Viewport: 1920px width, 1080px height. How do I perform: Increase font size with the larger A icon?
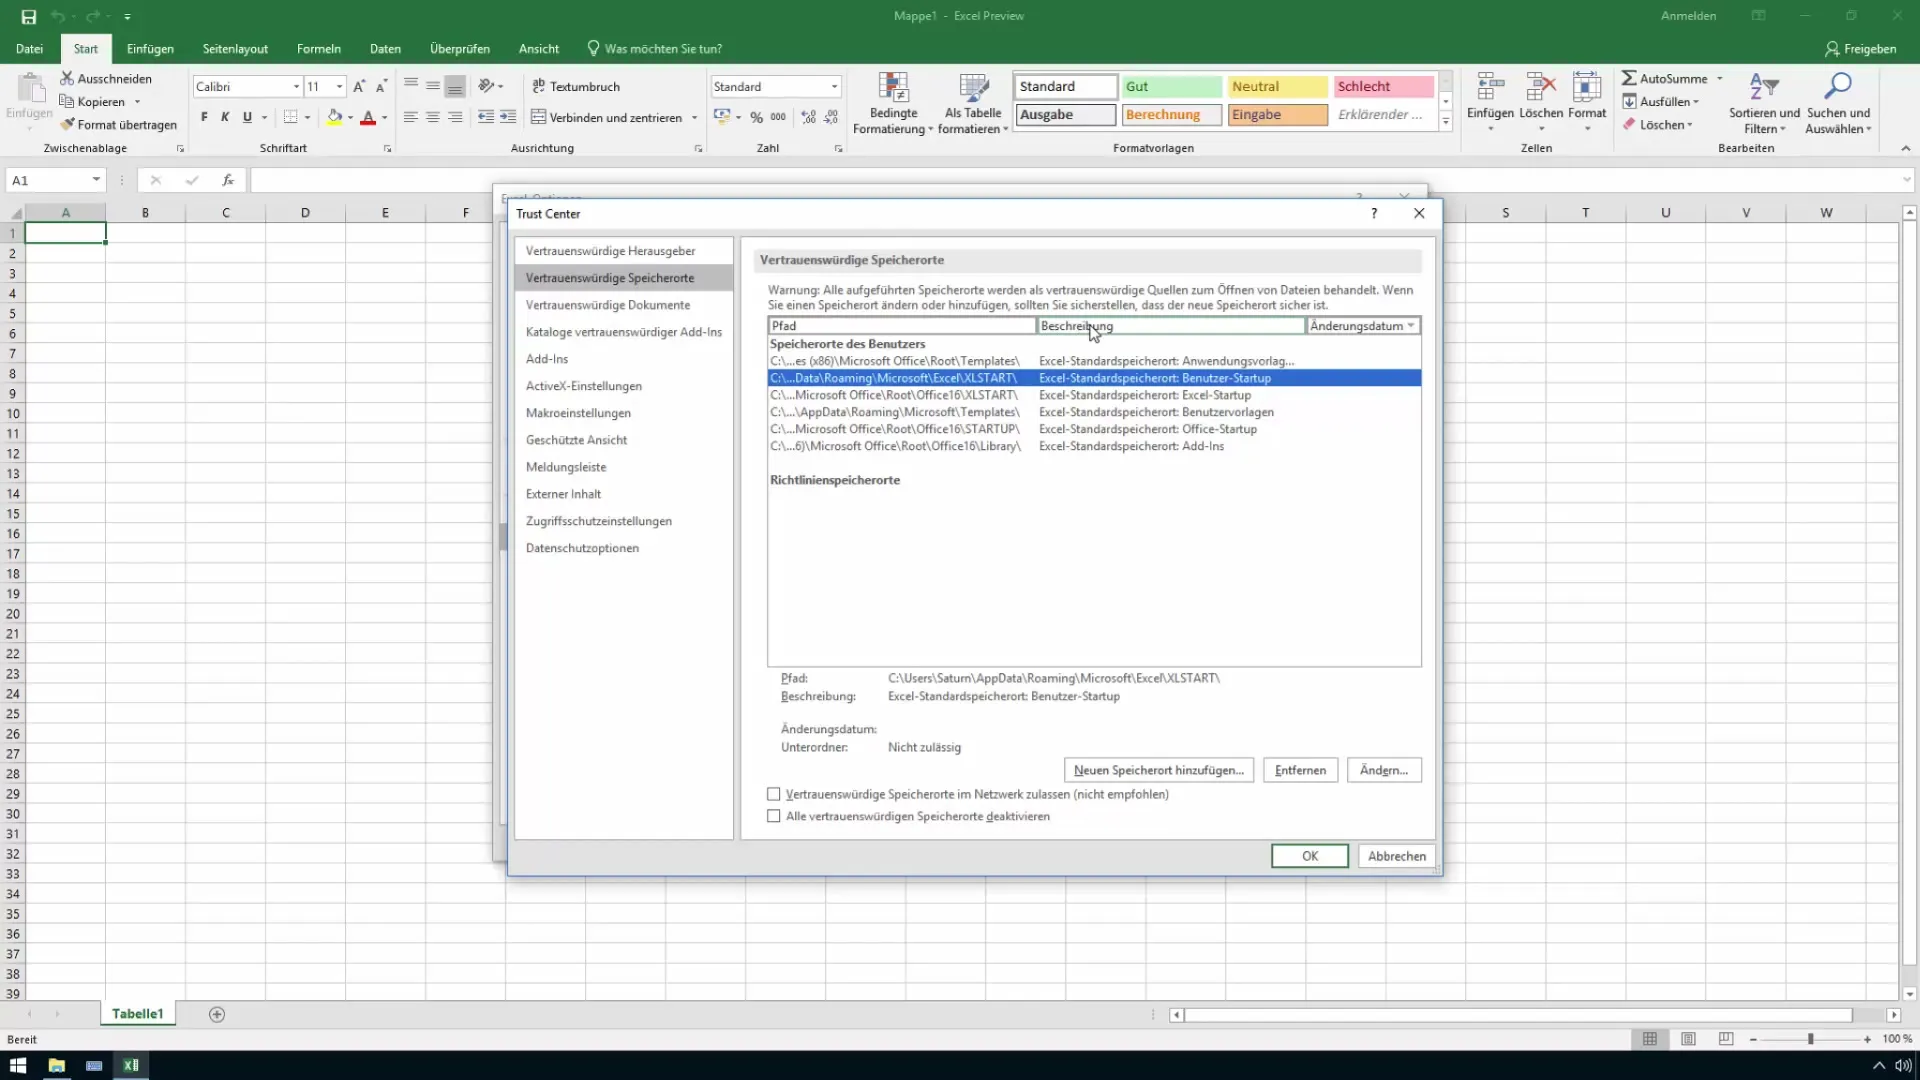pos(359,87)
